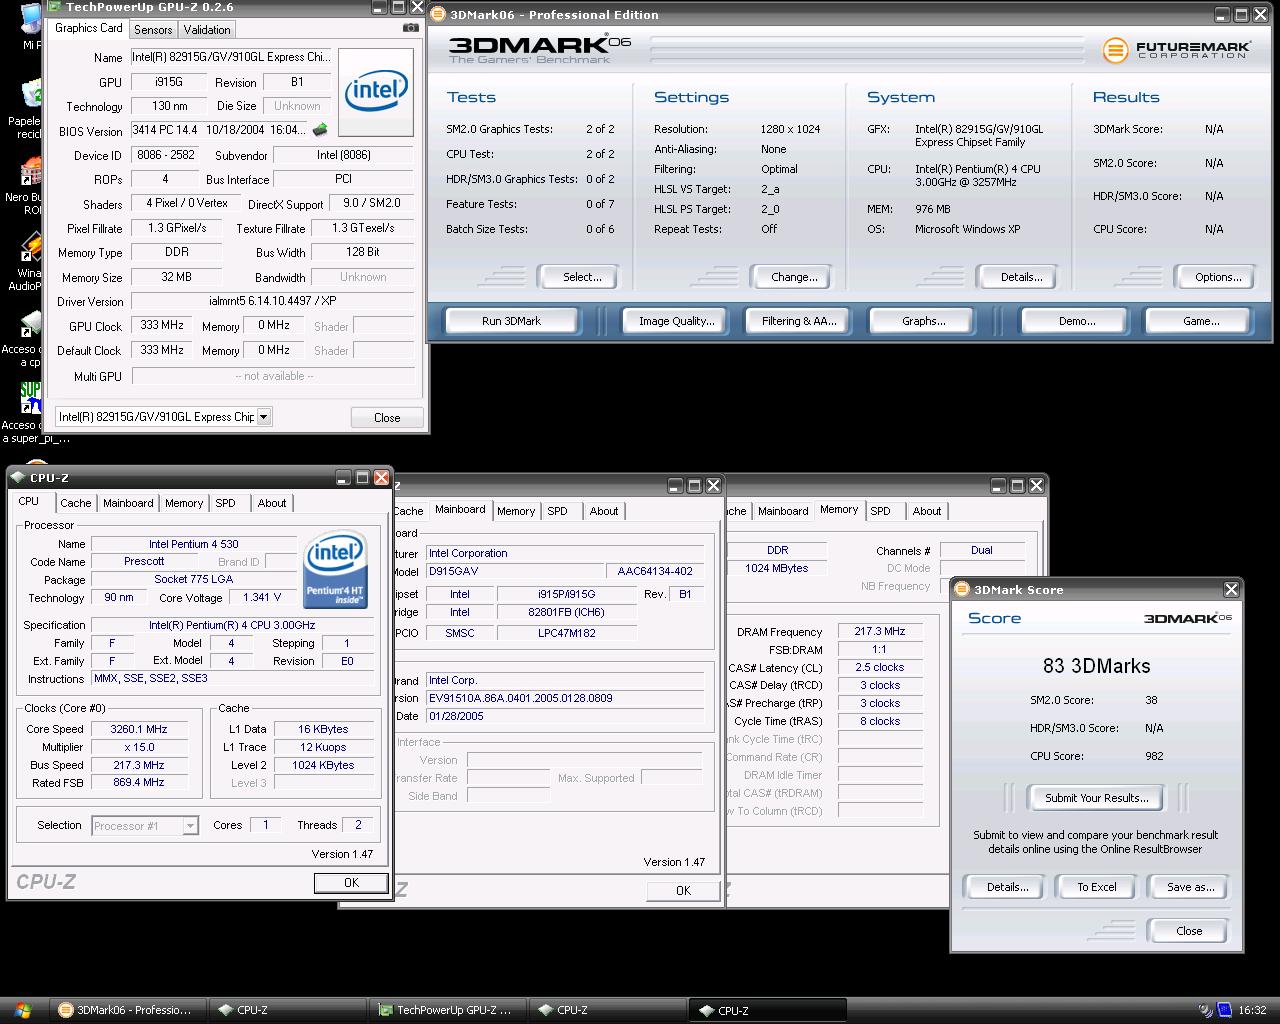Viewport: 1280px width, 1024px height.
Task: Click the BIOS Version field EV91510A
Action: point(565,698)
